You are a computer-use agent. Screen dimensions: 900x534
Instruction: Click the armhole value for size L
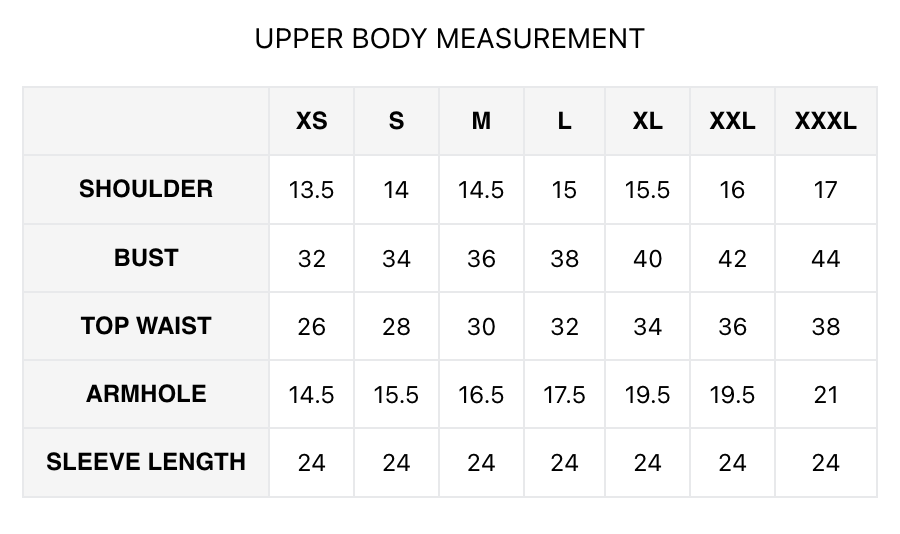[x=564, y=395]
